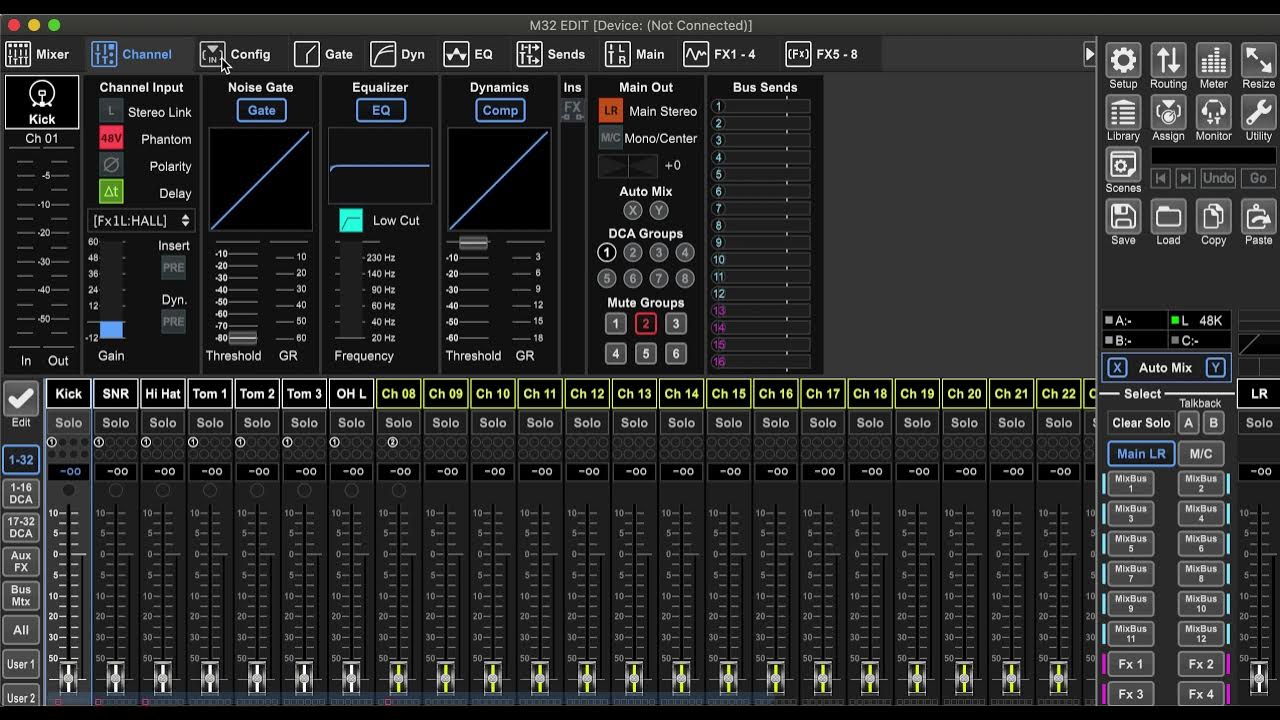1280x720 pixels.
Task: Enable the Dynamics Comp button
Action: tap(500, 110)
